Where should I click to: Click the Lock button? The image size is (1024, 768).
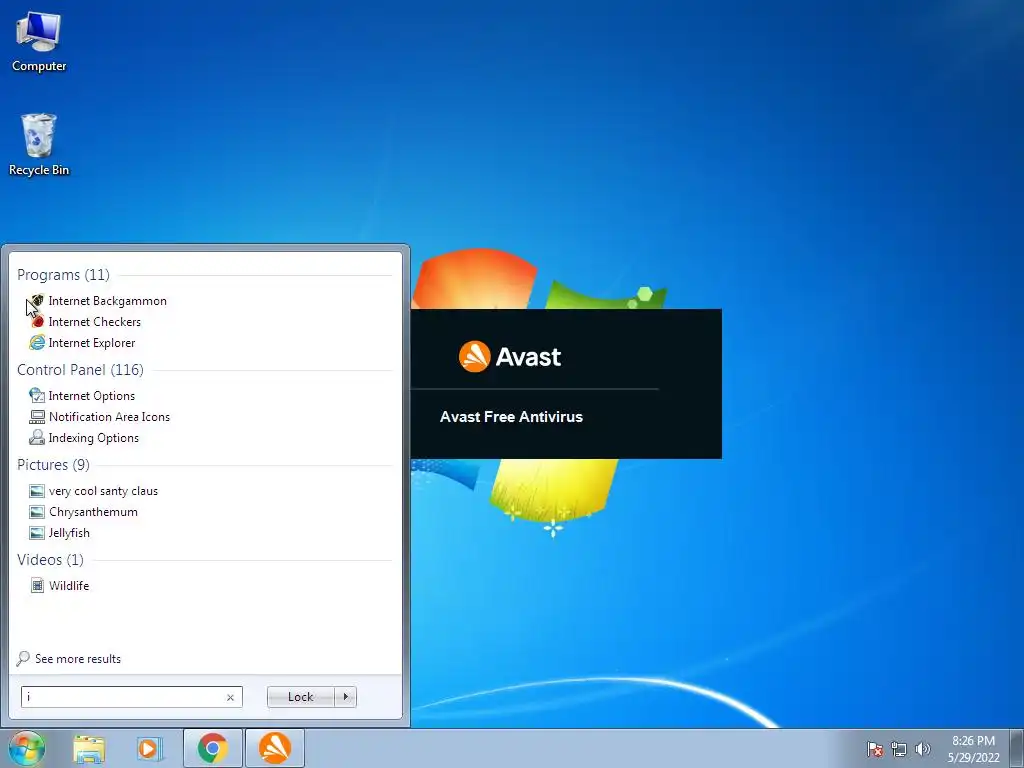pos(300,697)
